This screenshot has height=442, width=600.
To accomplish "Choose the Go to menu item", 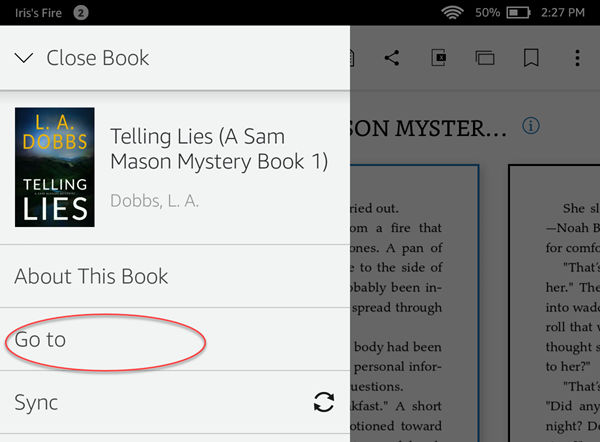I will pos(40,340).
